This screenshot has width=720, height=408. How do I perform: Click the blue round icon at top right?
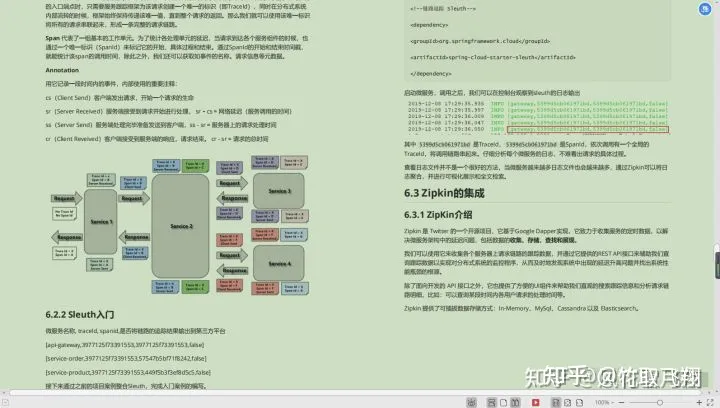(705, 9)
